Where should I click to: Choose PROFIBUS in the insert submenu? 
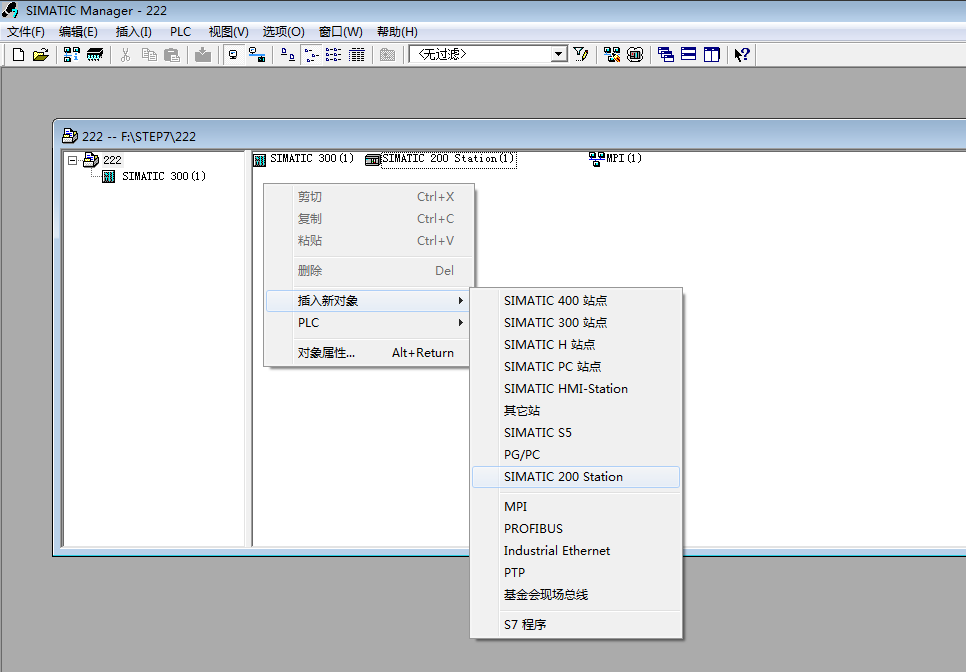(533, 529)
